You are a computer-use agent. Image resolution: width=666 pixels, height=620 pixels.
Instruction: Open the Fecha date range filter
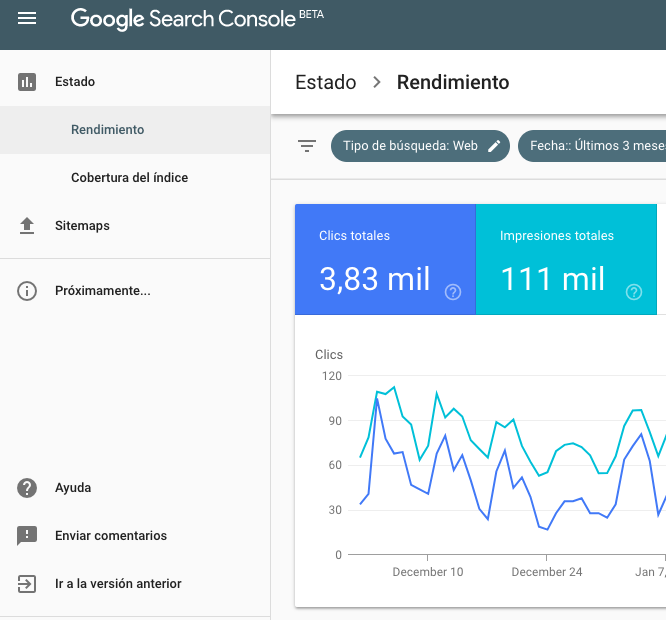(x=595, y=146)
